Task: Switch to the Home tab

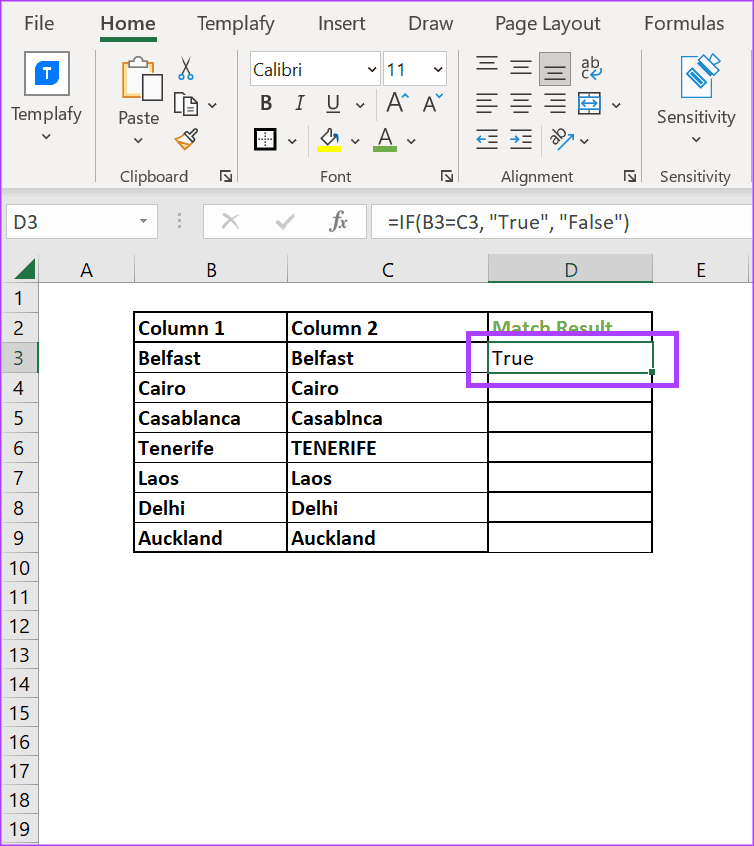Action: click(128, 24)
